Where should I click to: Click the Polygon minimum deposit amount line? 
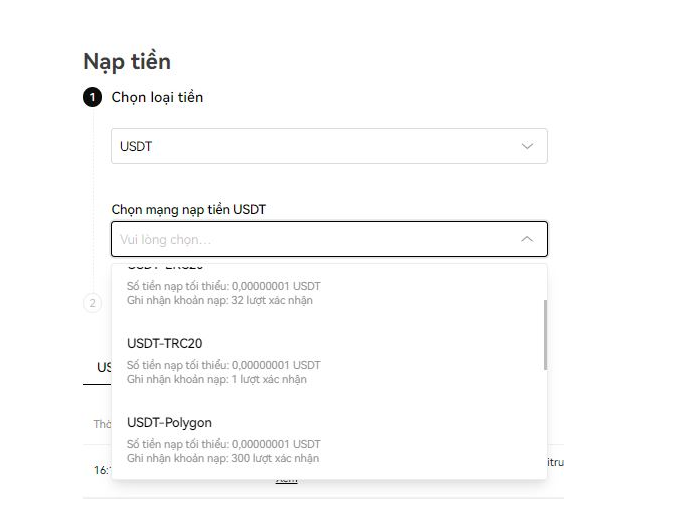point(224,444)
